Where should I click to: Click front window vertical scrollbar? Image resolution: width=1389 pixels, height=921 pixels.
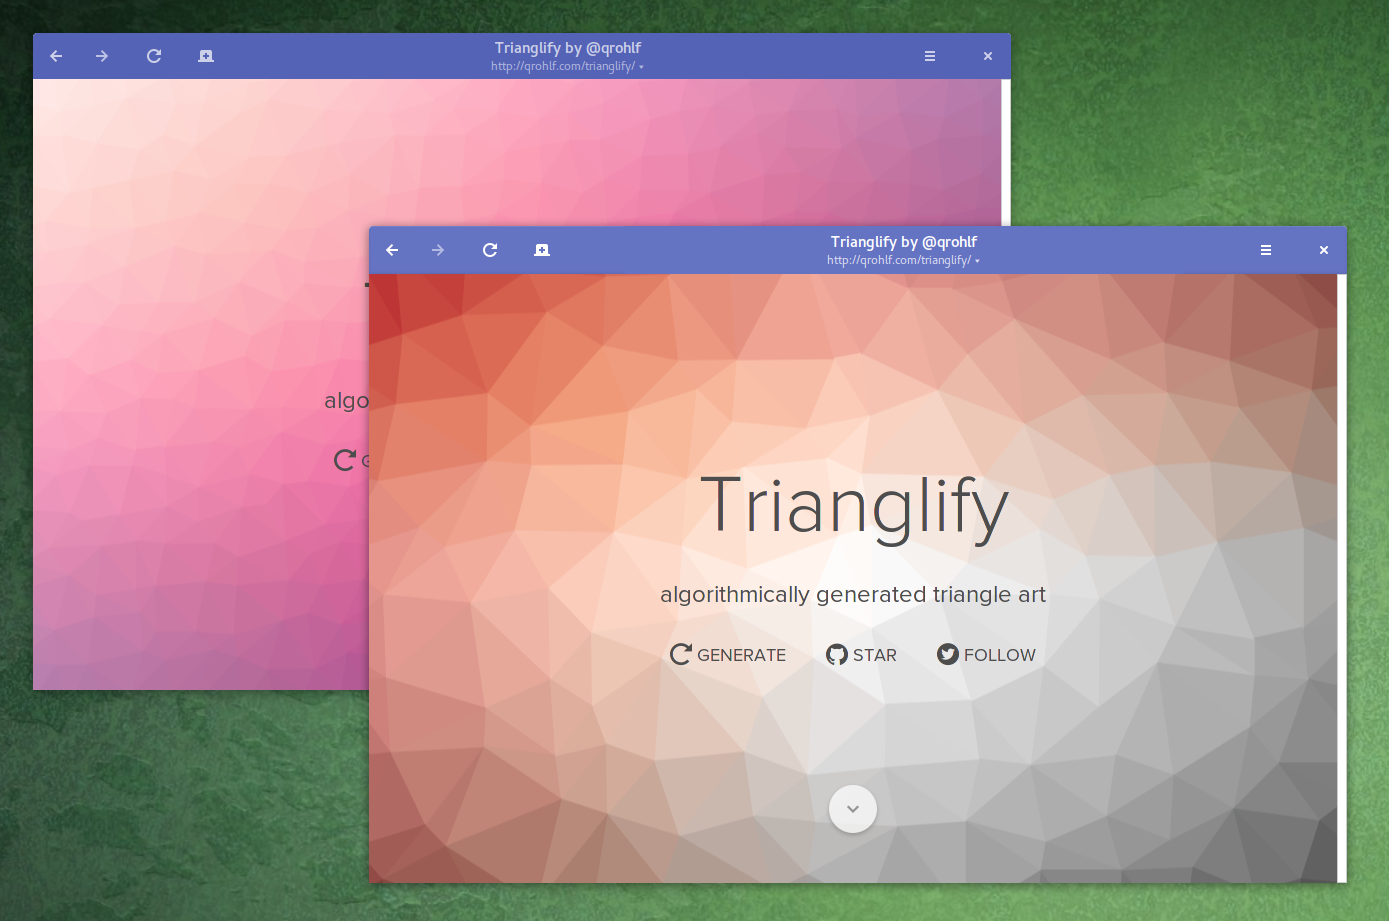coord(1342,578)
